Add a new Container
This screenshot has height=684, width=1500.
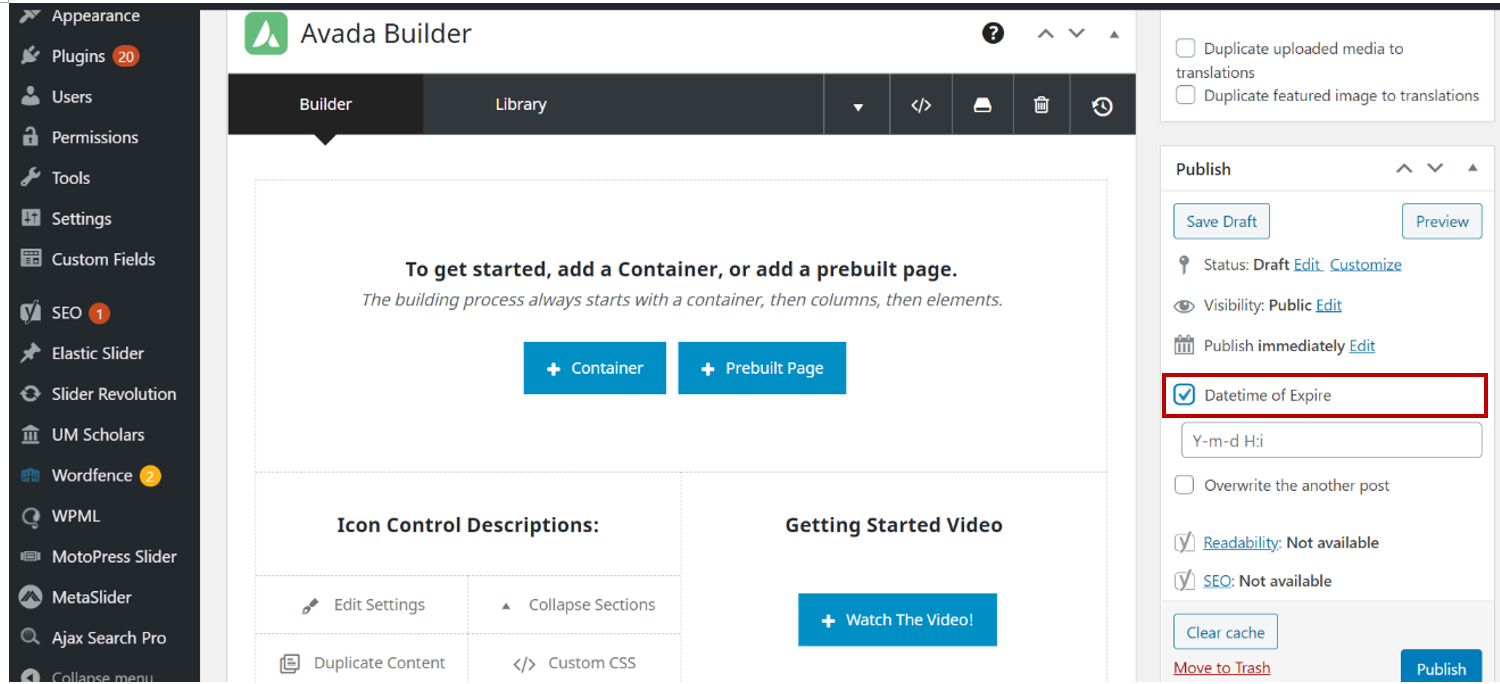[x=595, y=368]
